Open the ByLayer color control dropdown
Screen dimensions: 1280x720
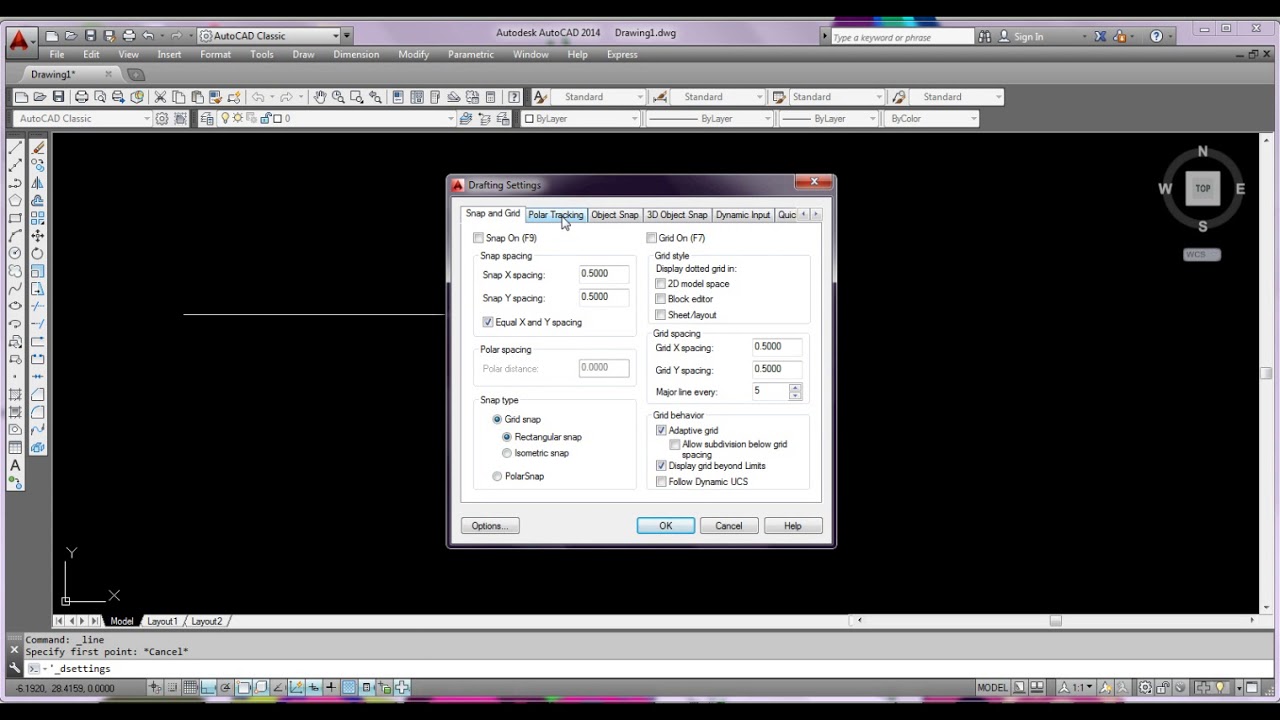coord(581,118)
